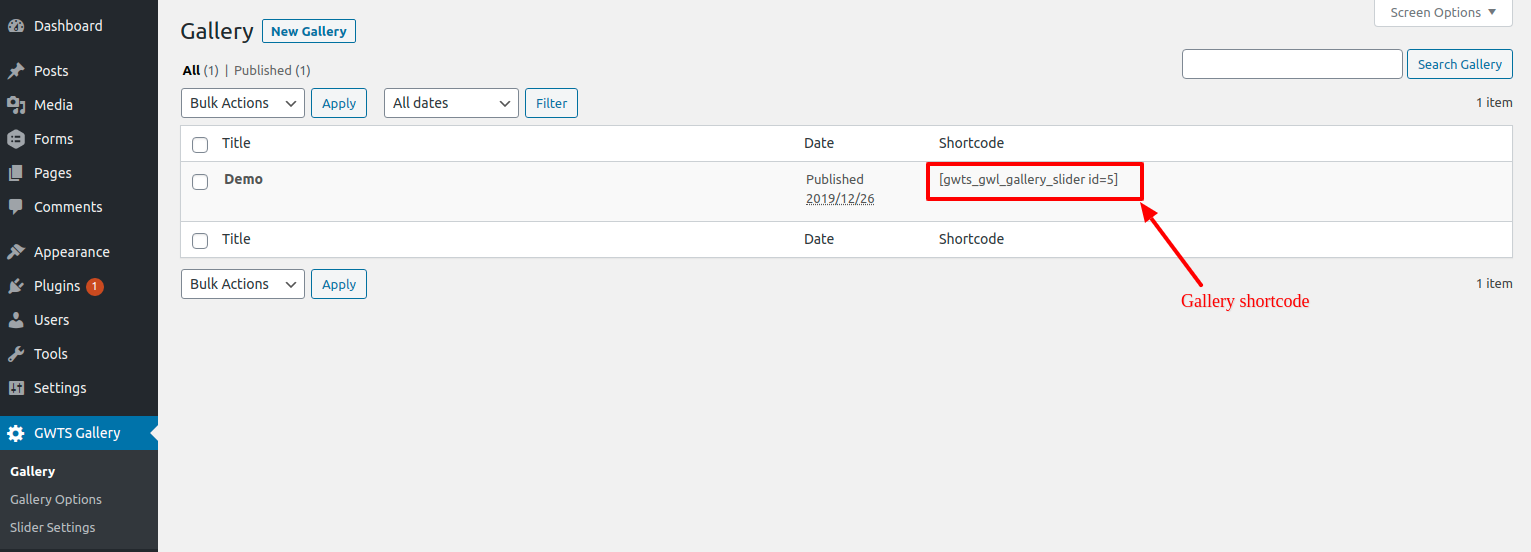Click the Gallery page heading

pyautogui.click(x=217, y=31)
